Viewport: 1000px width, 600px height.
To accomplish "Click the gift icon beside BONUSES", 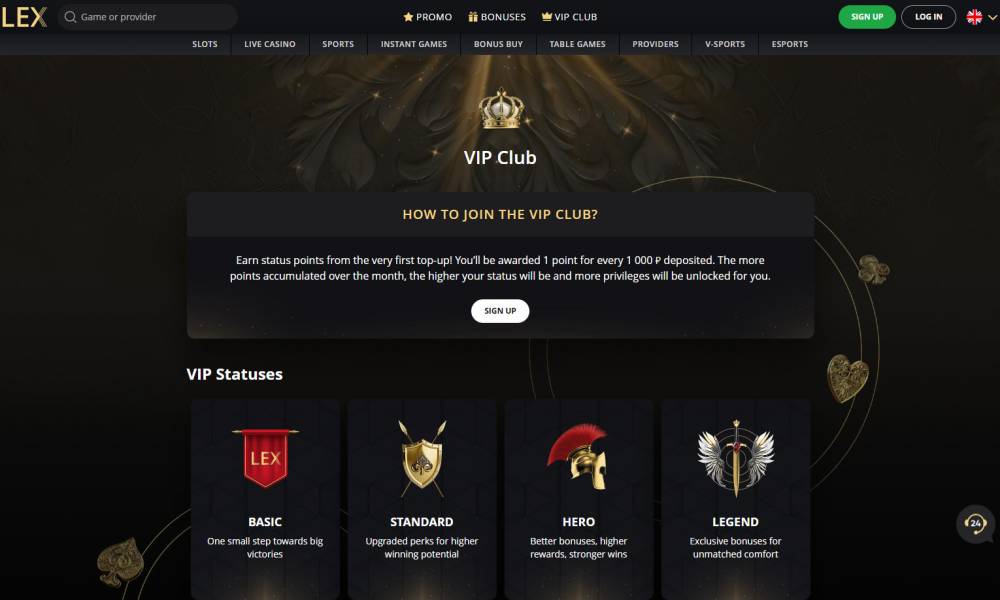I will [473, 17].
